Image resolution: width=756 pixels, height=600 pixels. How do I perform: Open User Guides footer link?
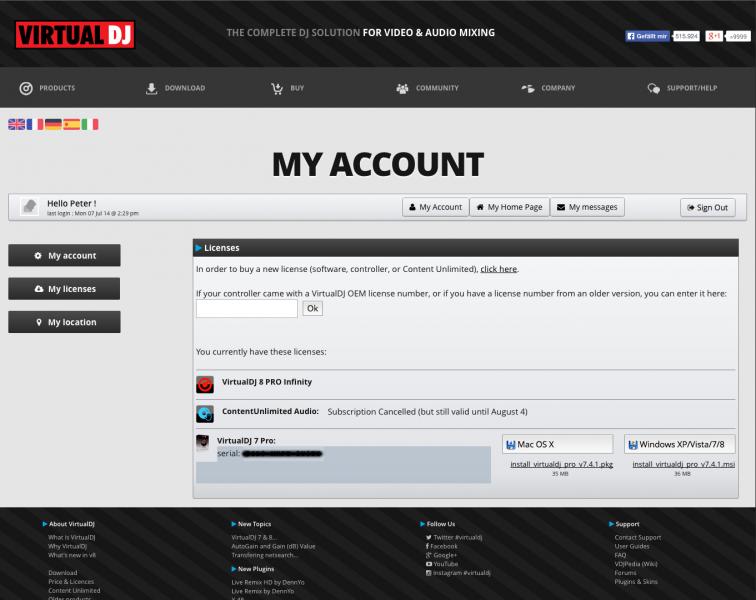(632, 546)
